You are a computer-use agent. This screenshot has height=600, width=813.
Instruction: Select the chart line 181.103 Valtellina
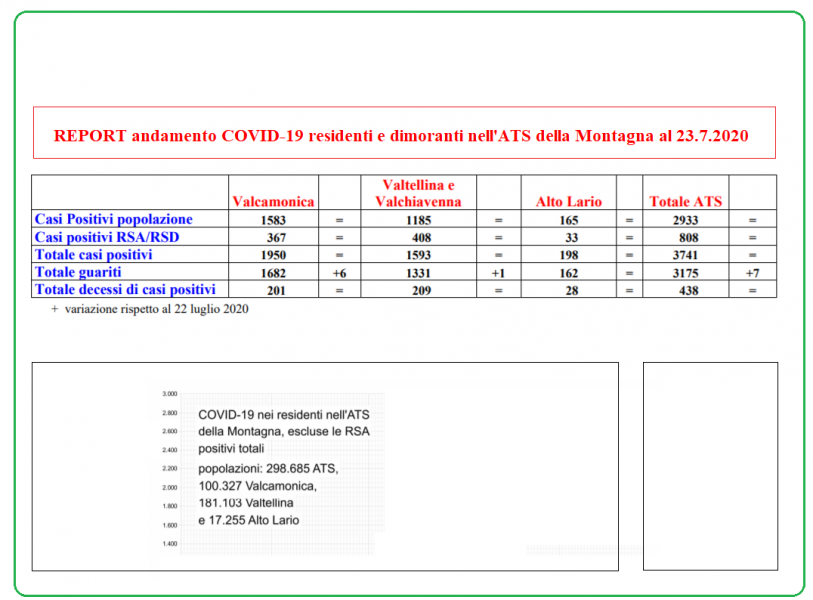(246, 503)
